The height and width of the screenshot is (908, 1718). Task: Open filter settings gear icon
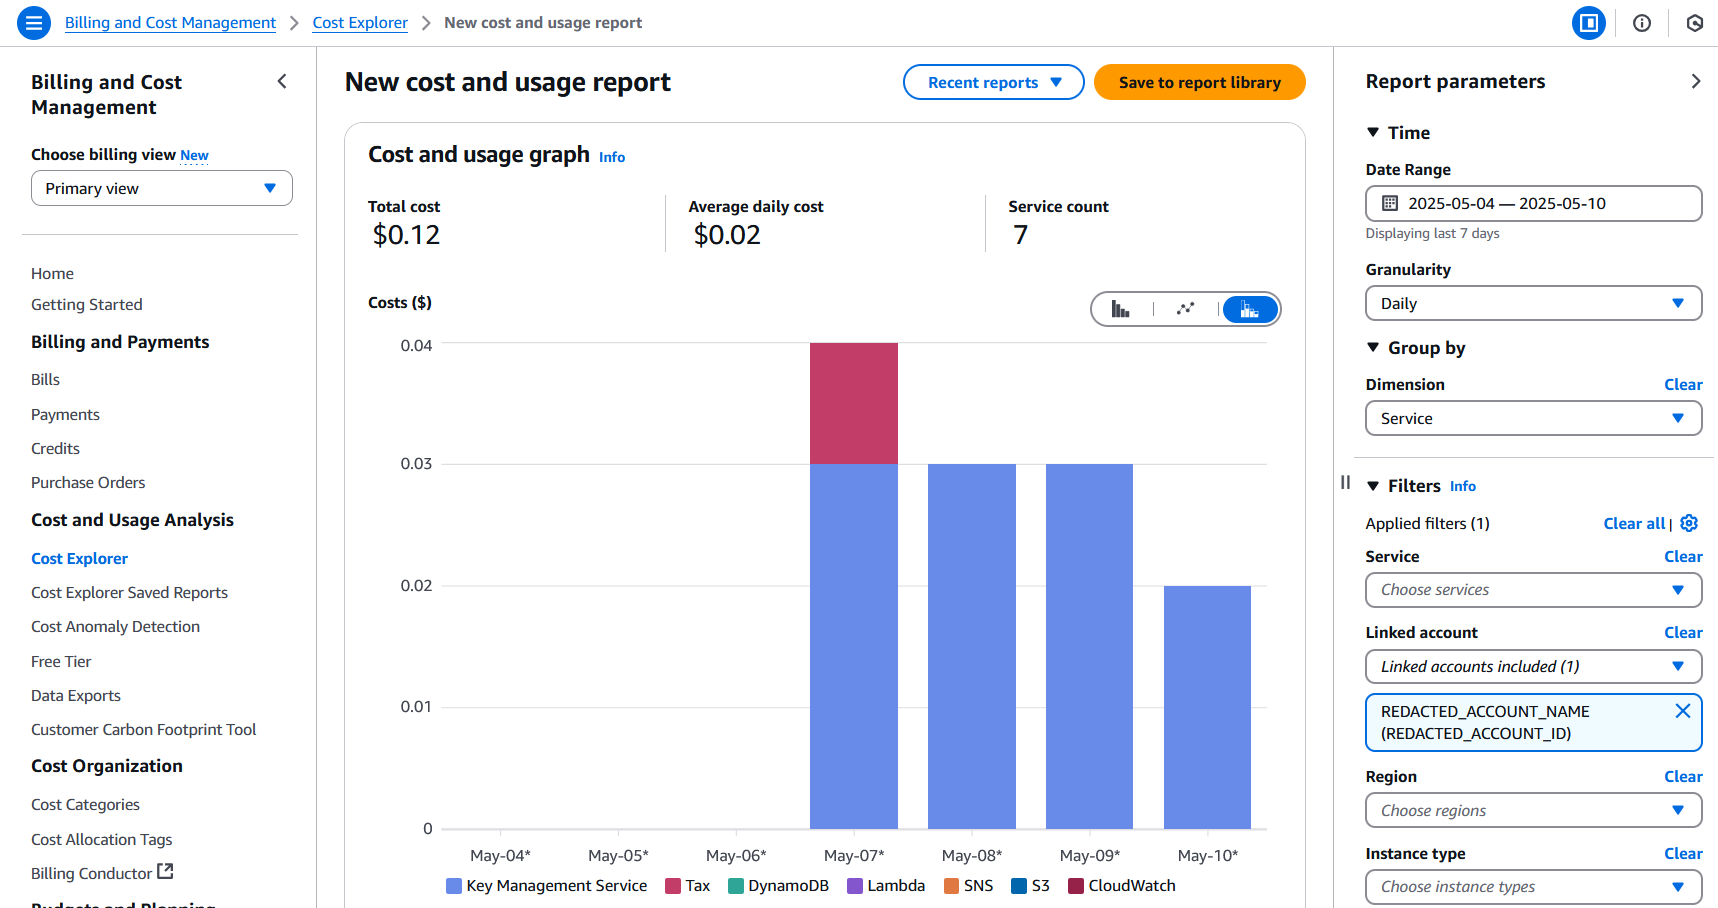1689,523
